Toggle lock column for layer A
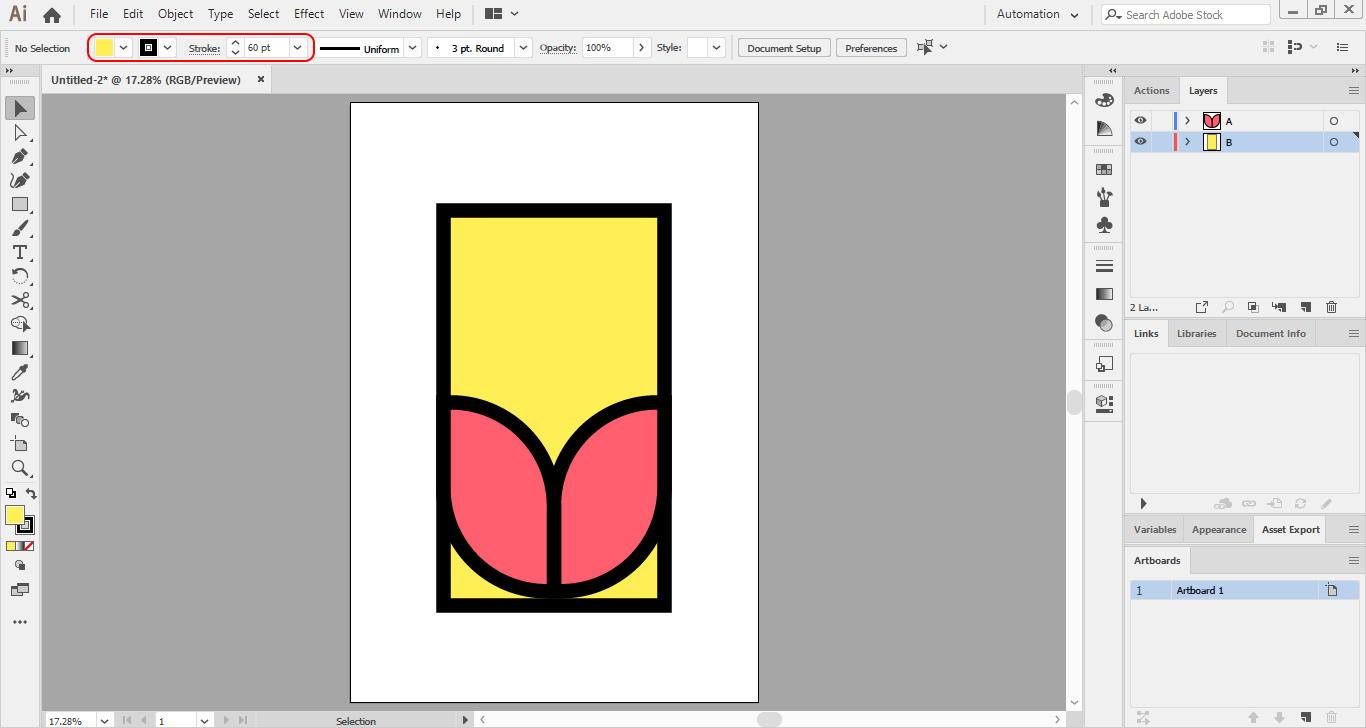Screen dimensions: 1366x728 coord(1161,121)
